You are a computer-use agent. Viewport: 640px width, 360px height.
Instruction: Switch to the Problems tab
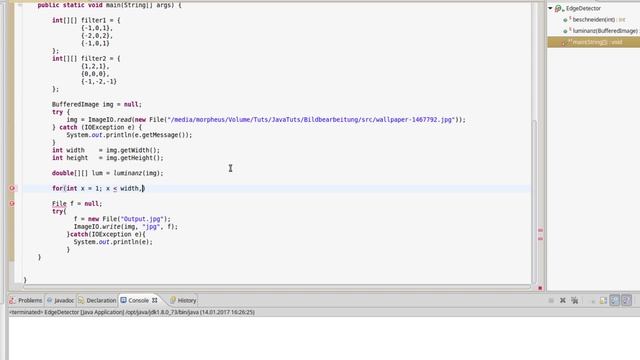(26, 300)
